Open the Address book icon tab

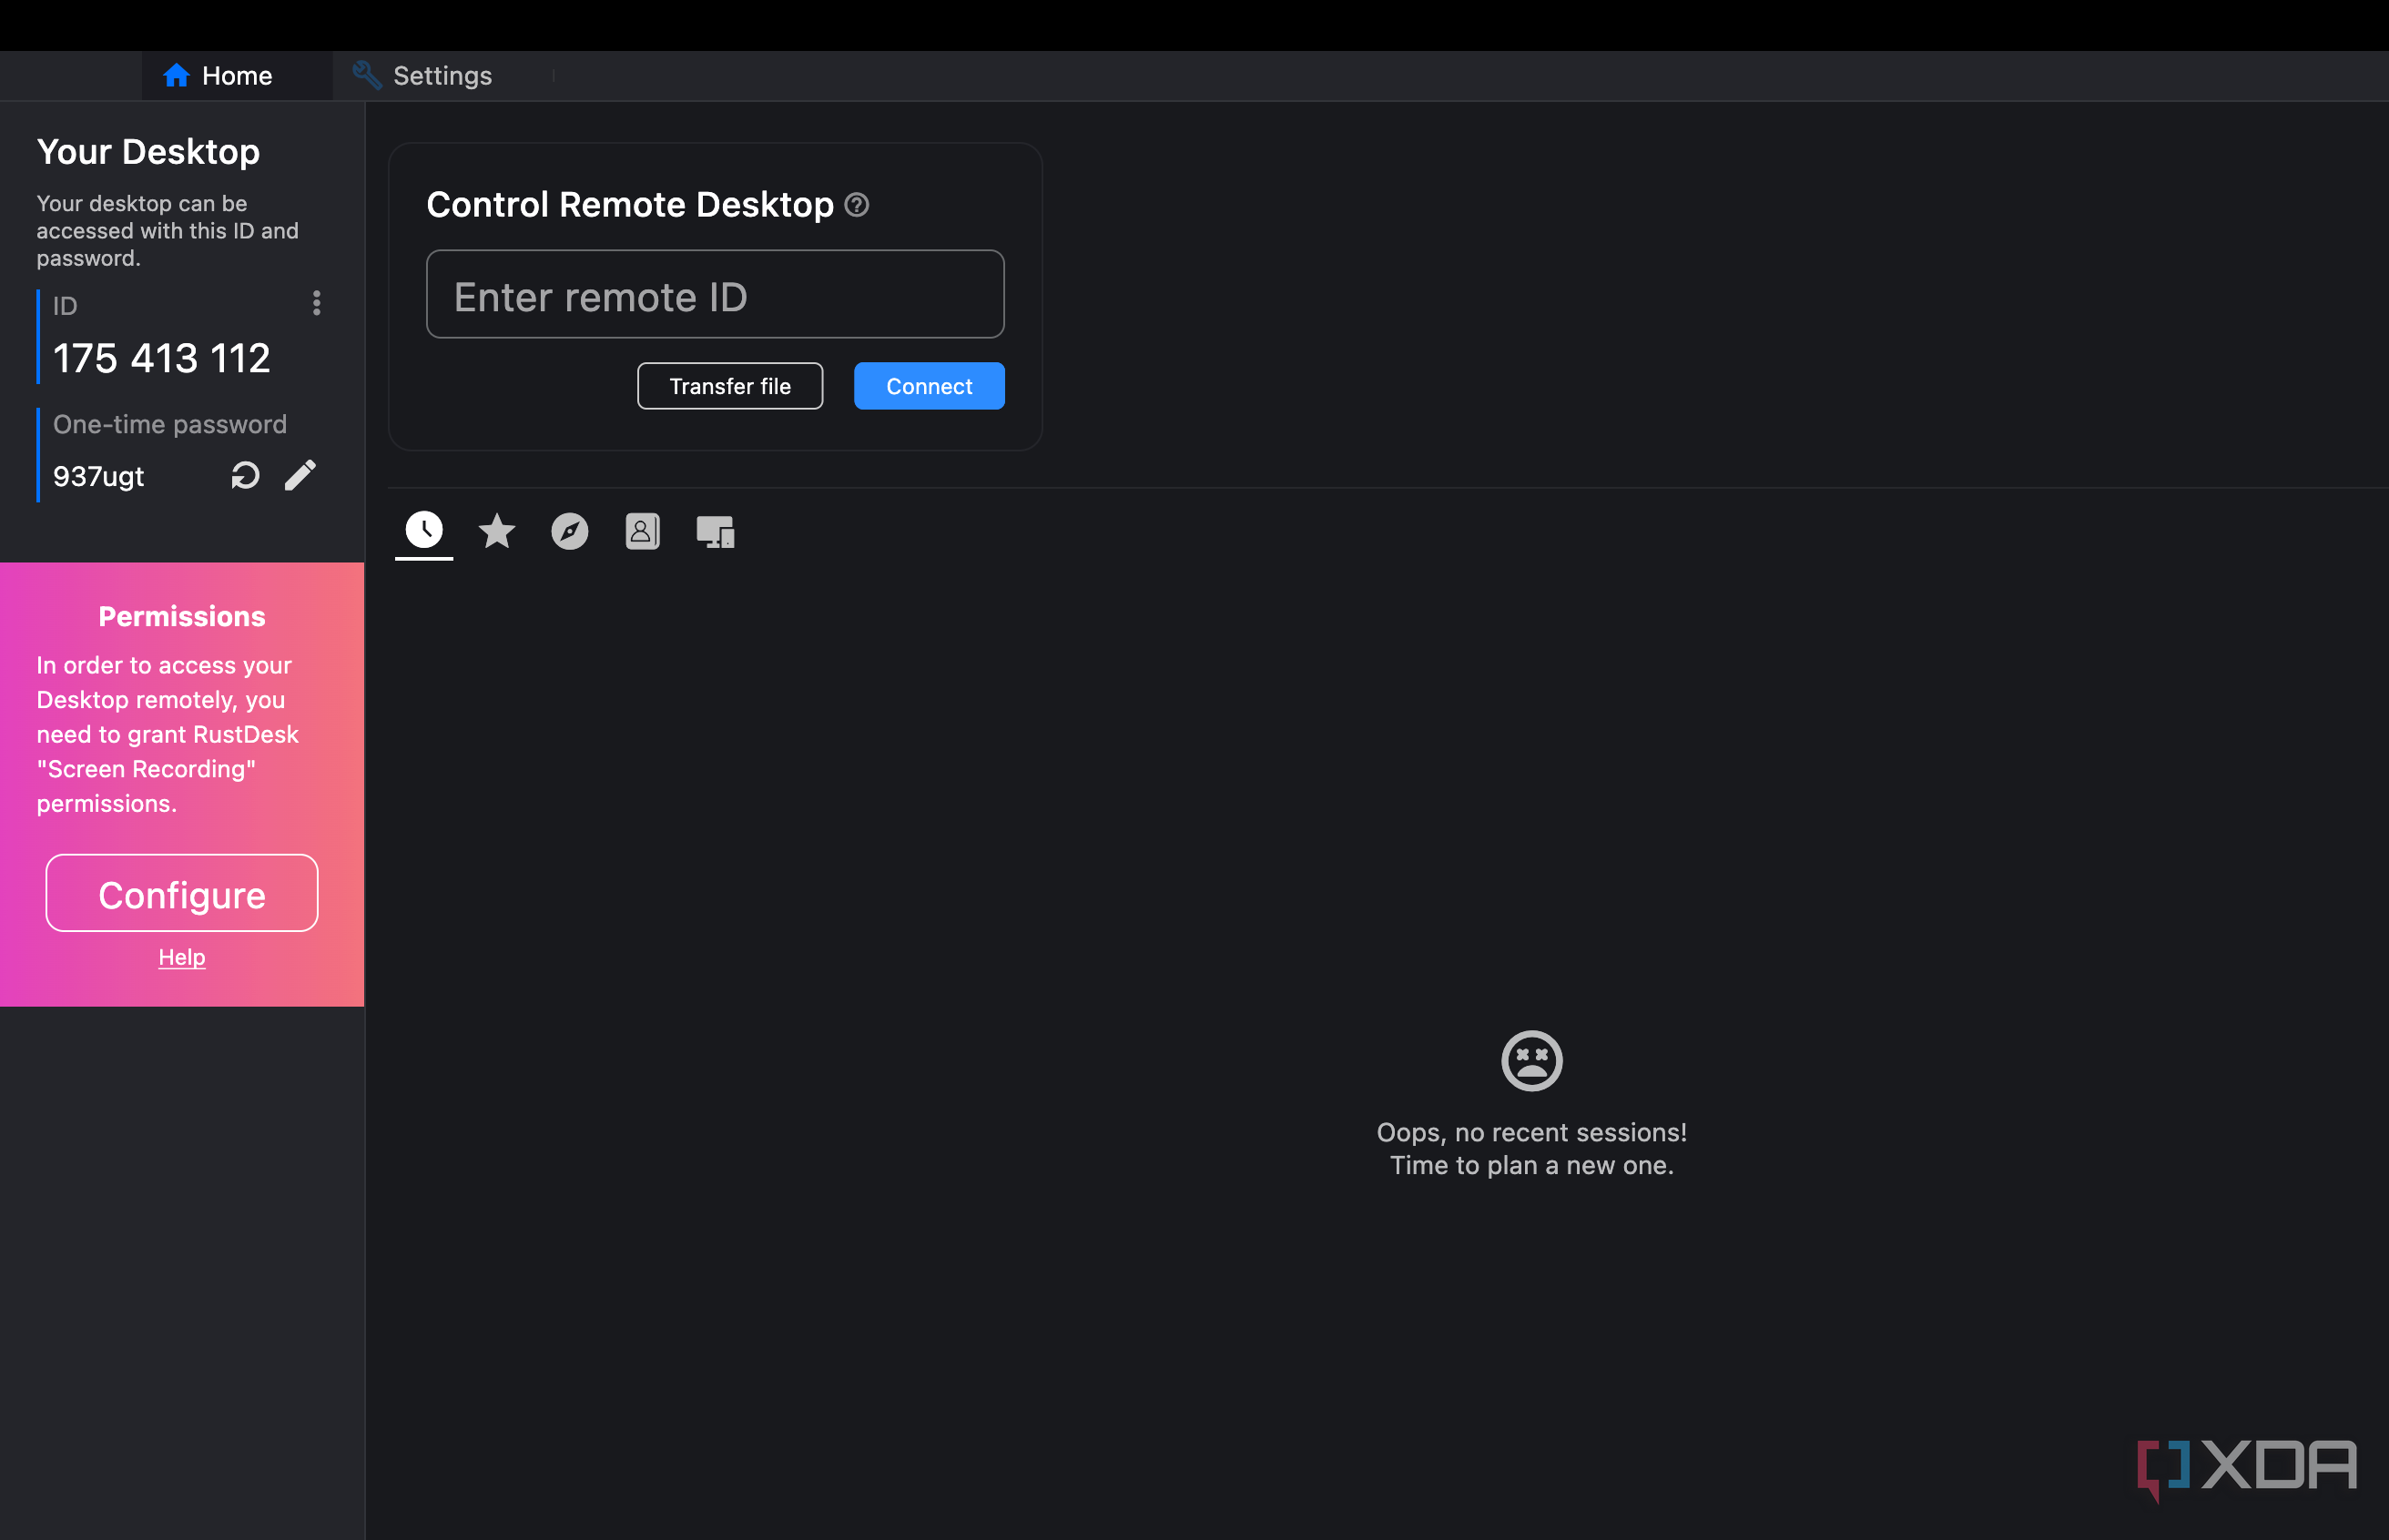point(642,531)
